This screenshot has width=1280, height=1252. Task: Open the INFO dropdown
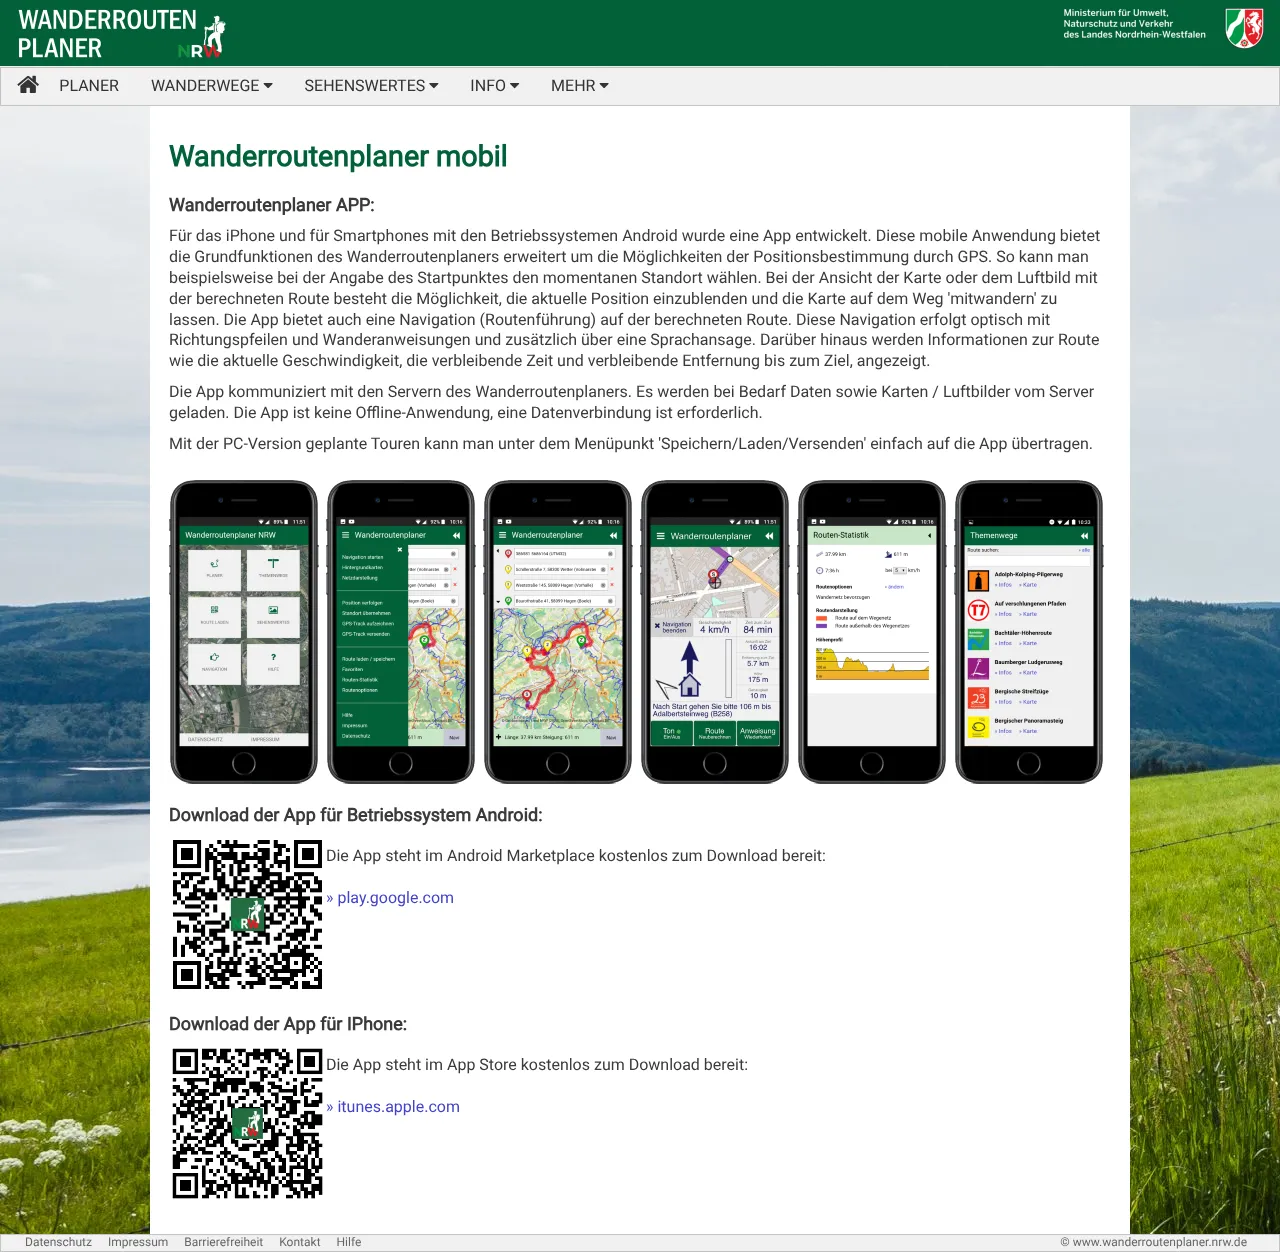493,86
